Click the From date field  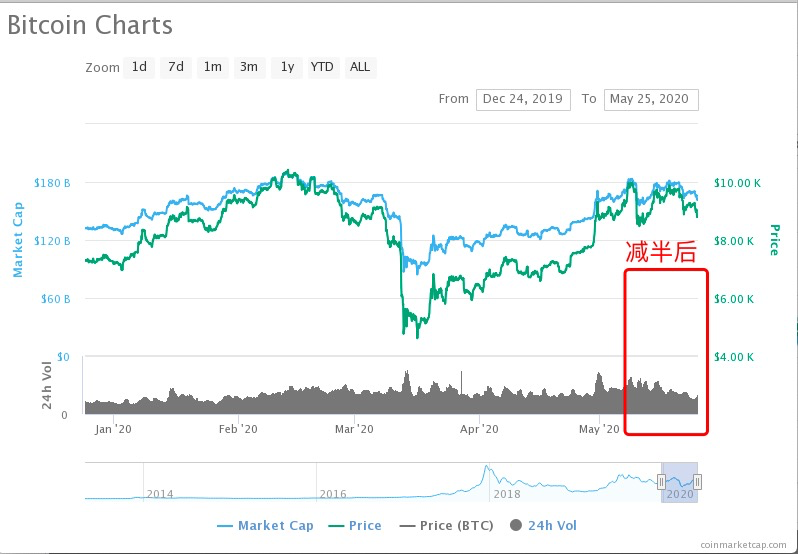[x=523, y=99]
